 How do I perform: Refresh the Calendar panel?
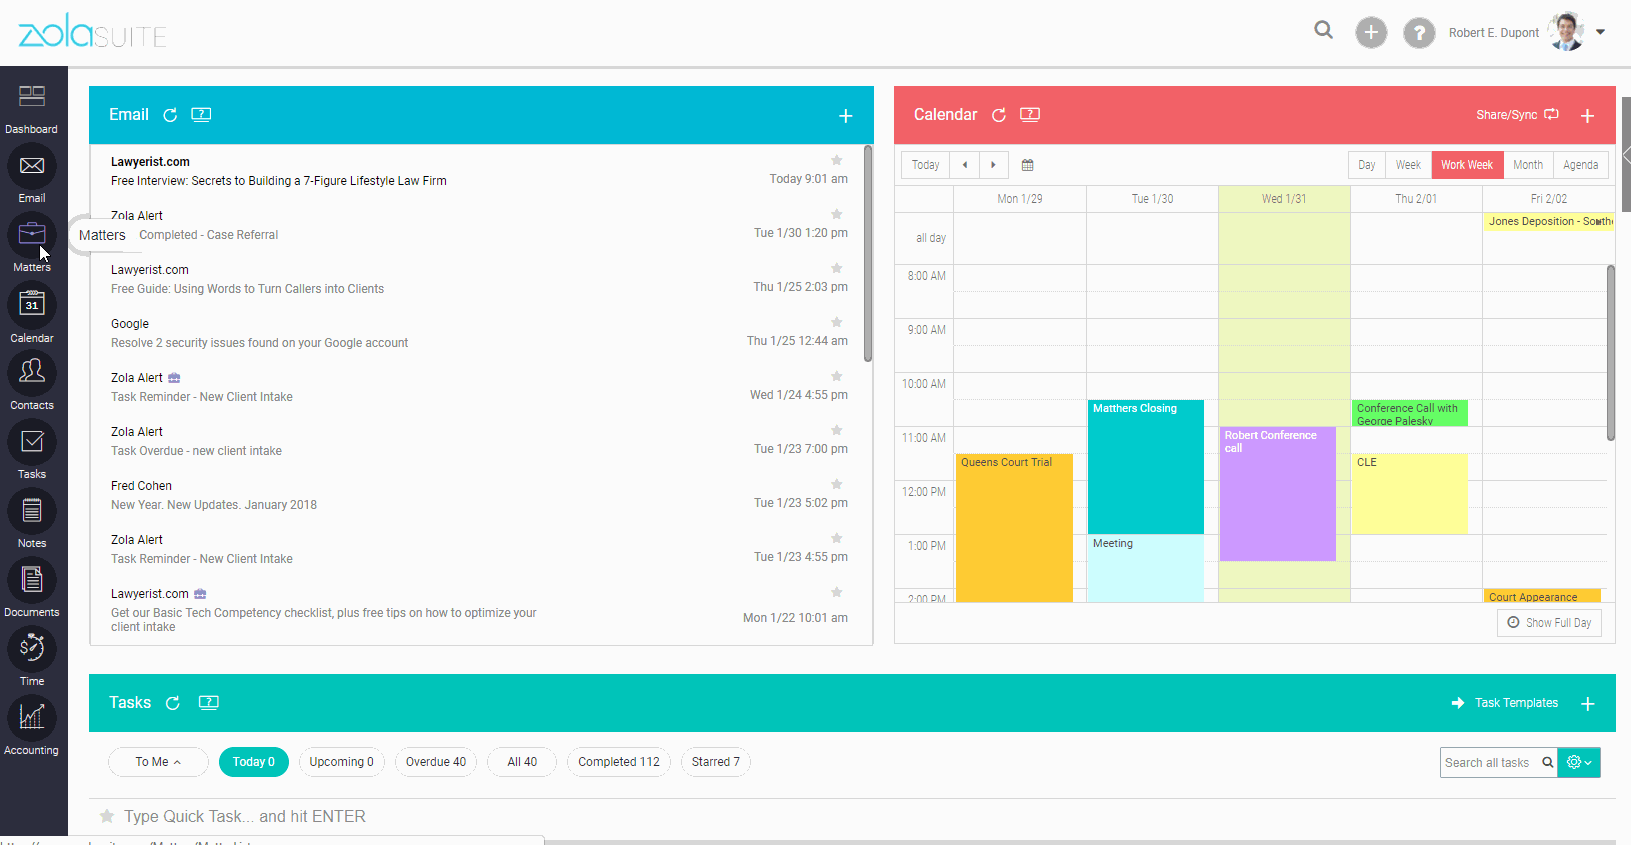point(998,115)
